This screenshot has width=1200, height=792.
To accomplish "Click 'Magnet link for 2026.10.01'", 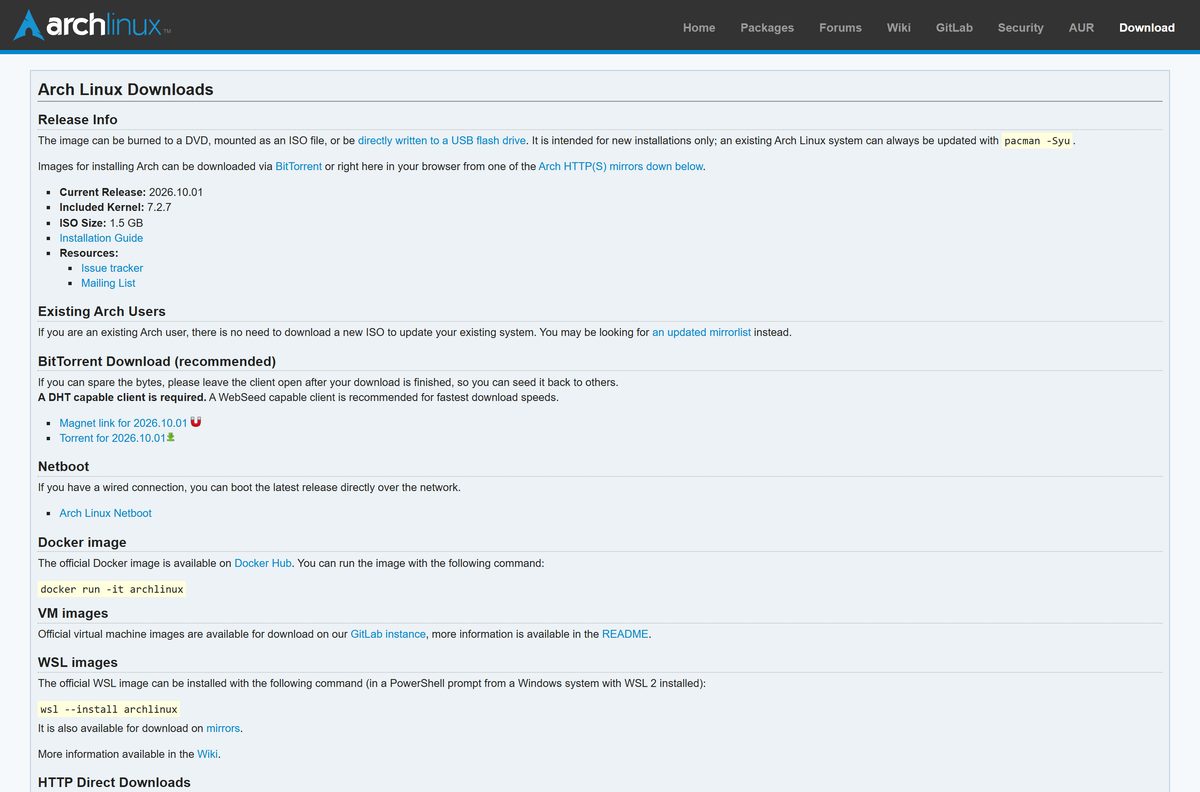I will pyautogui.click(x=123, y=423).
